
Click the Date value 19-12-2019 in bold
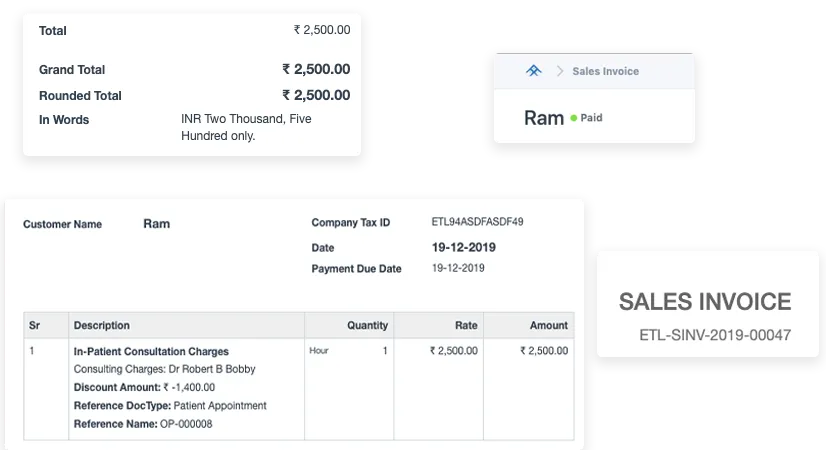click(x=464, y=247)
